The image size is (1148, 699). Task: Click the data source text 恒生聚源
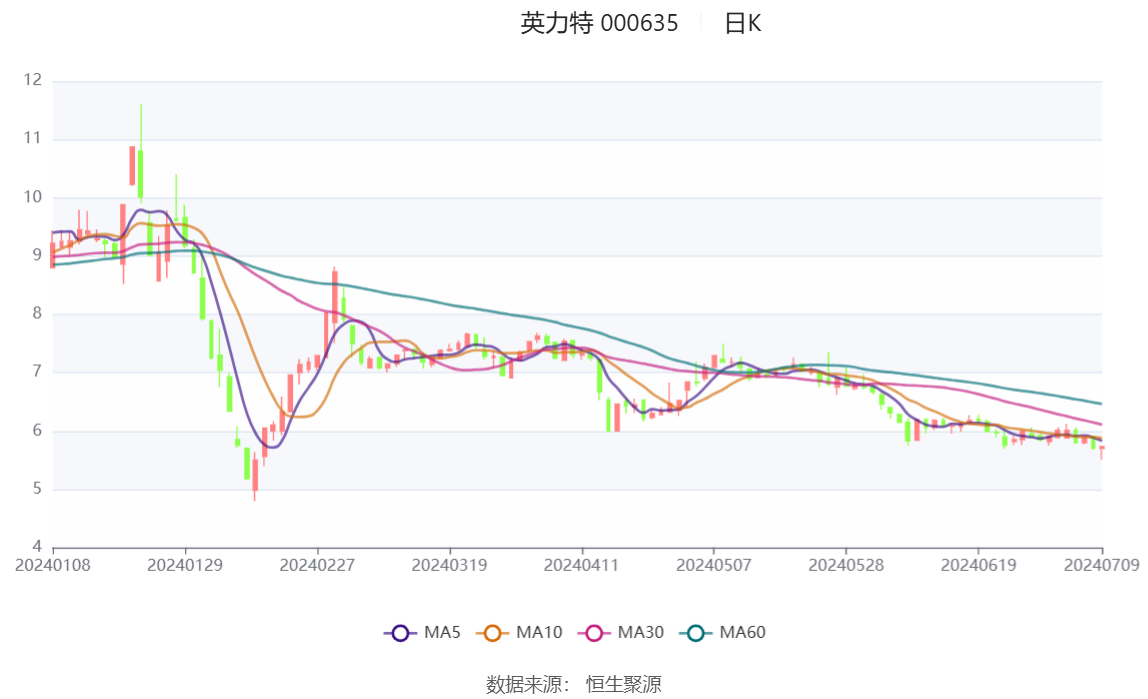(623, 684)
